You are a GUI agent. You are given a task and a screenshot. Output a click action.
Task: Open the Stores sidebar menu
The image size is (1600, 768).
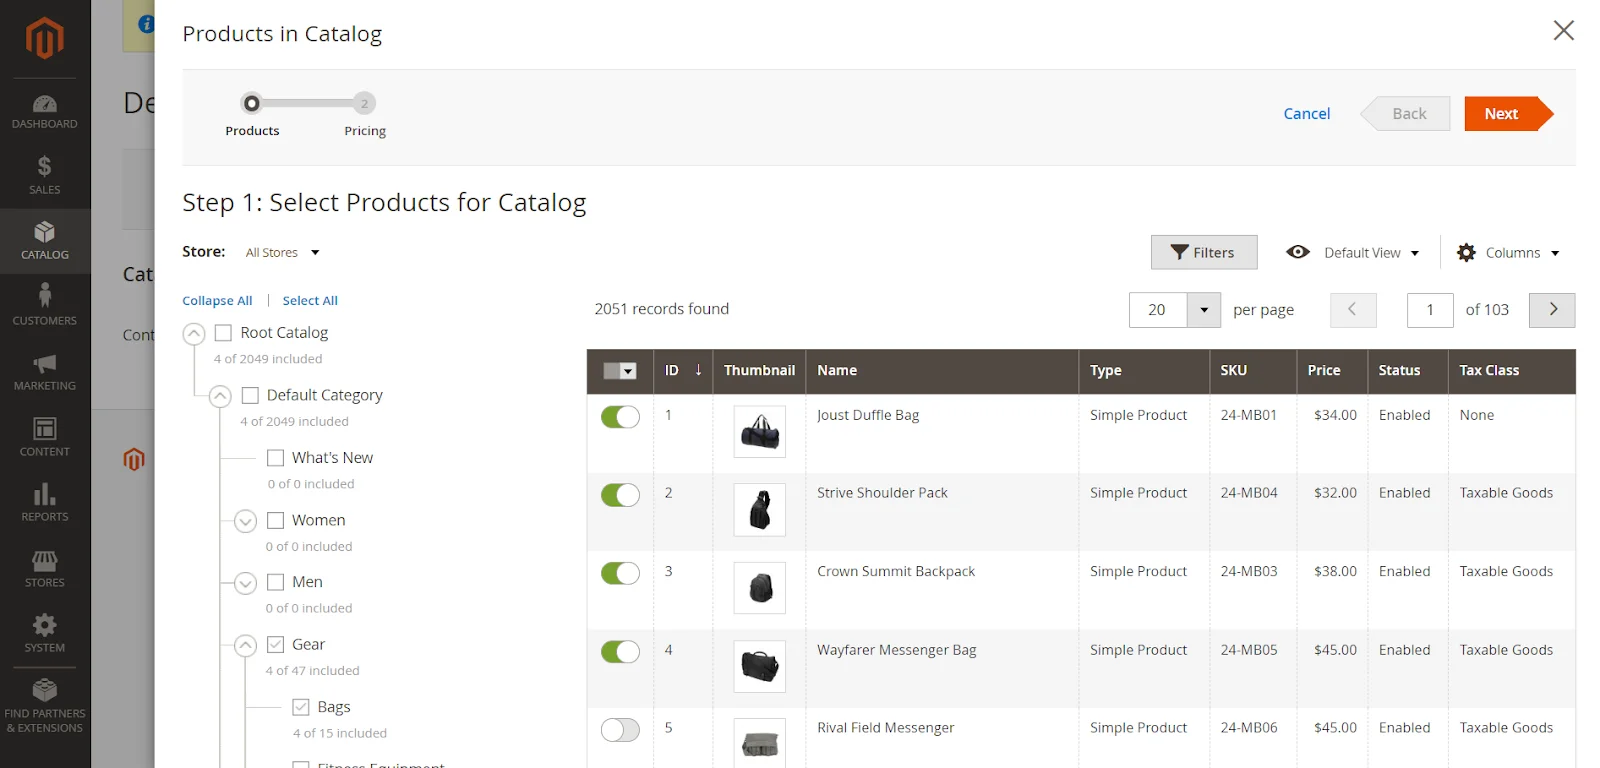pyautogui.click(x=45, y=568)
